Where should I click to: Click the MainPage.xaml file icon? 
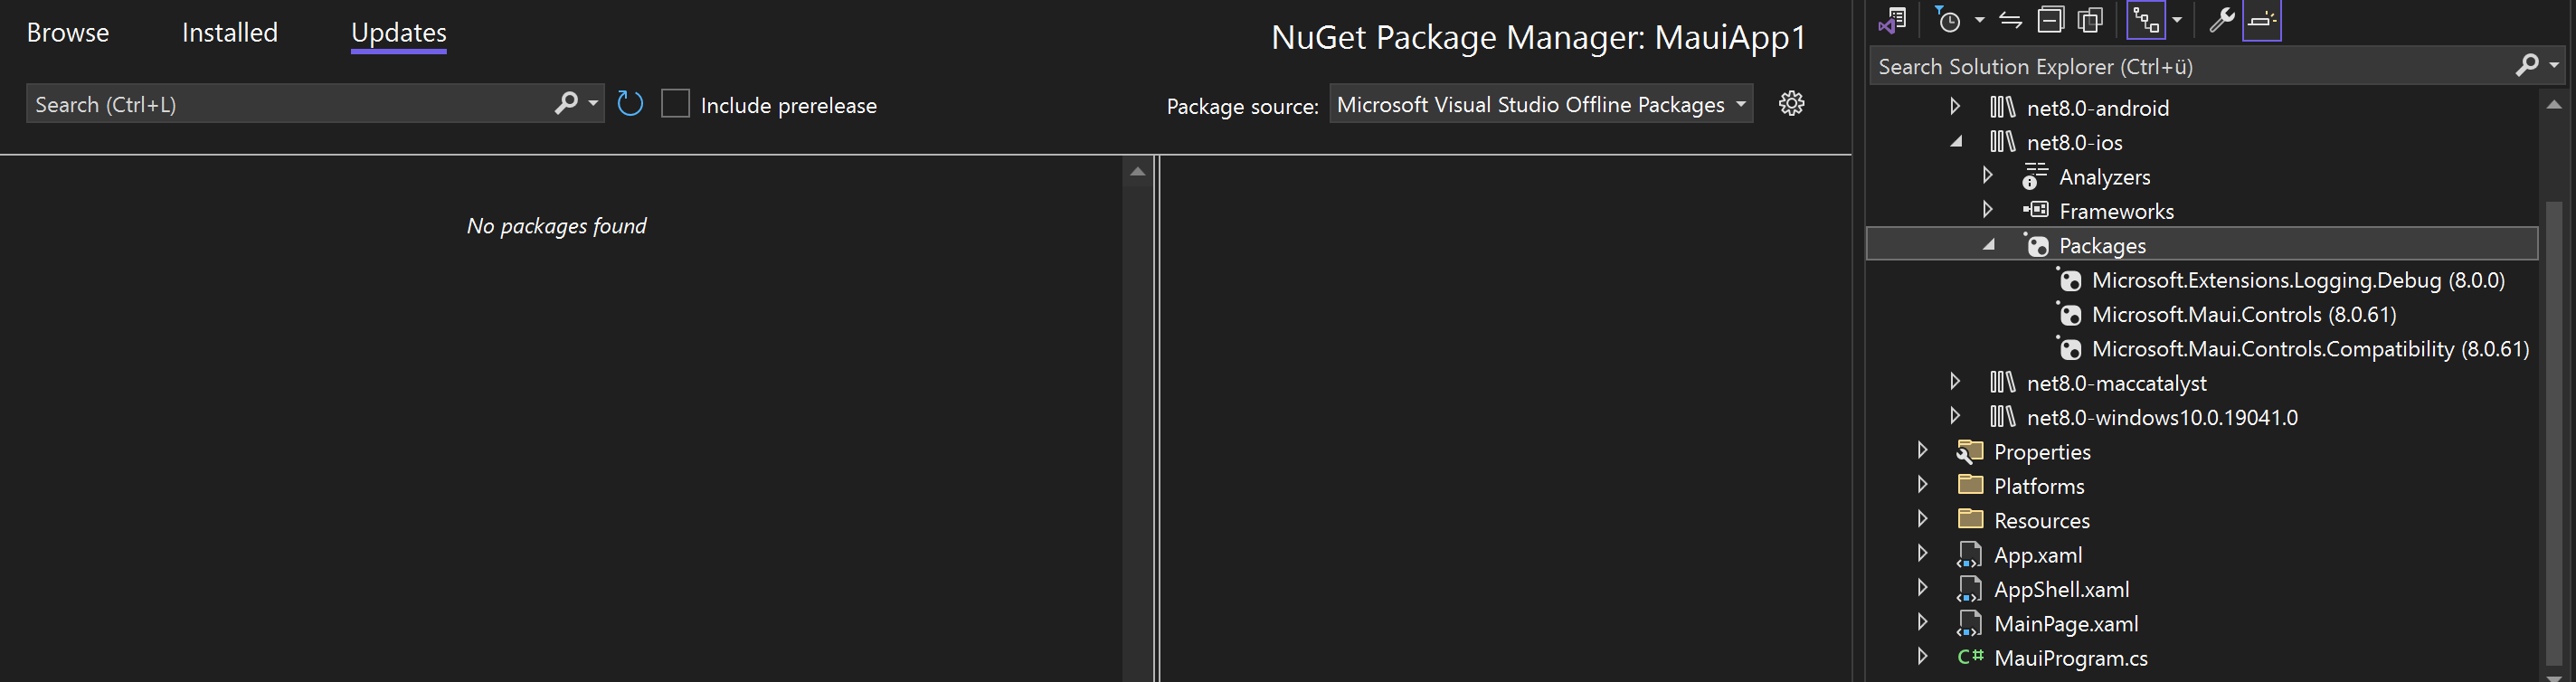click(x=1969, y=623)
